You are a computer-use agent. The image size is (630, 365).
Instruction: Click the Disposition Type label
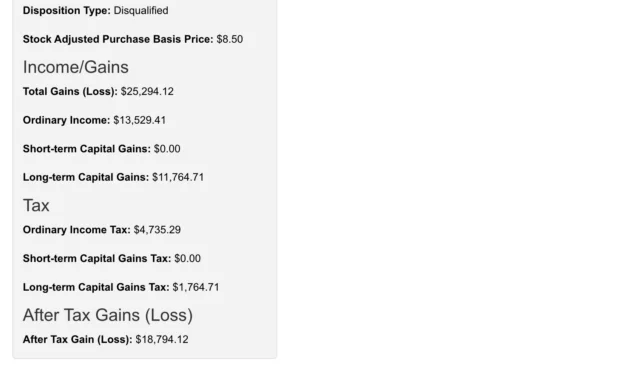click(x=66, y=10)
